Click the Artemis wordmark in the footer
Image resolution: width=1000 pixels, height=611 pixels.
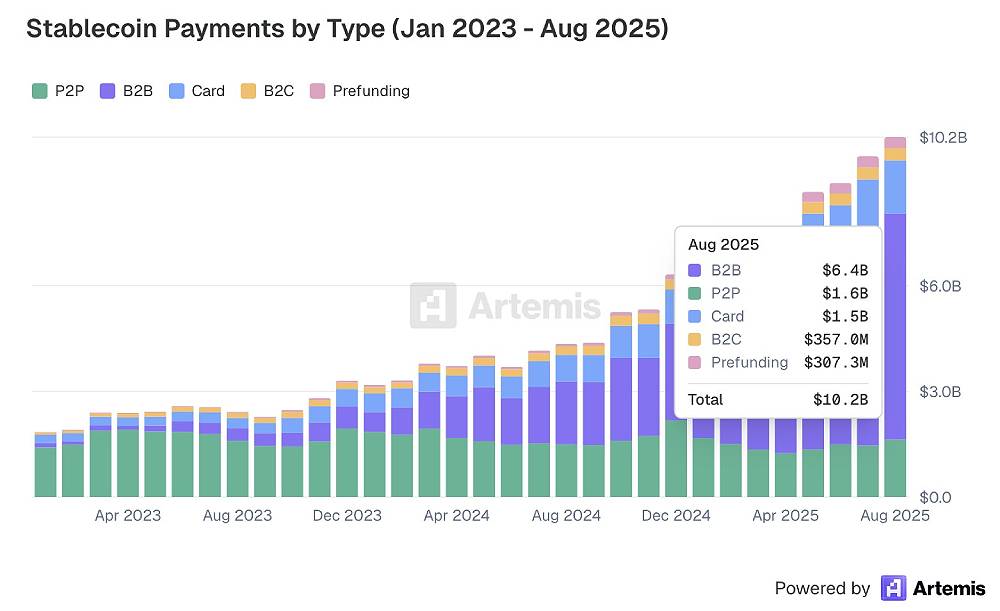pyautogui.click(x=949, y=588)
